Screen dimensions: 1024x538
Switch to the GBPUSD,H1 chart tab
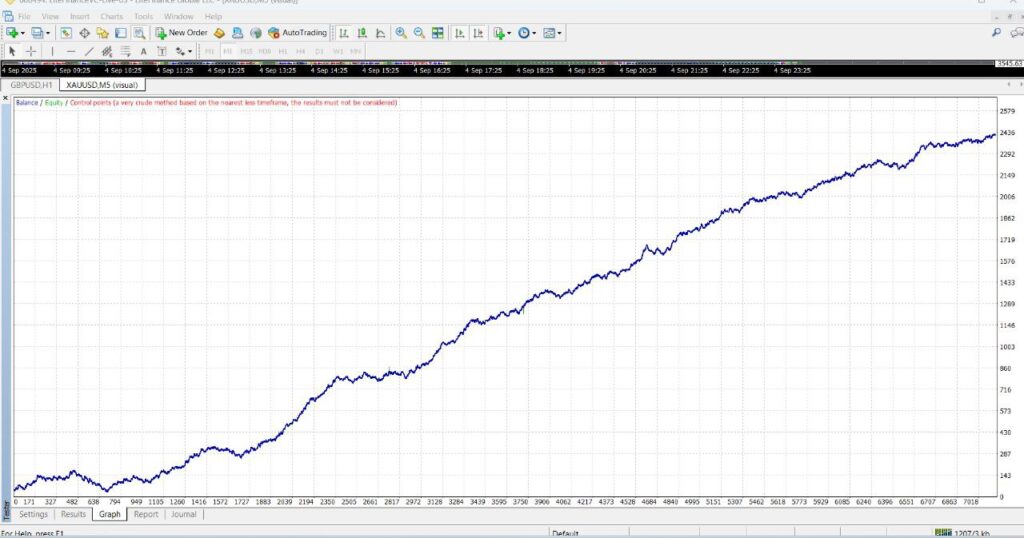[31, 85]
